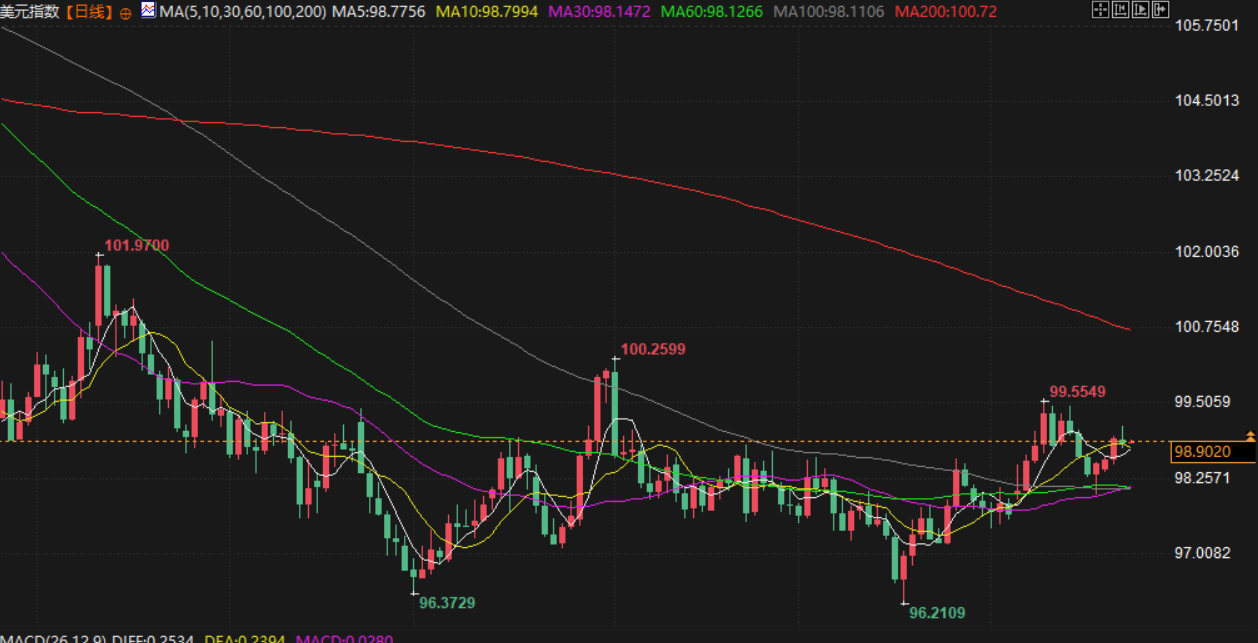This screenshot has height=643, width=1258.
Task: Click the 100.2599 peak price label
Action: [x=653, y=349]
